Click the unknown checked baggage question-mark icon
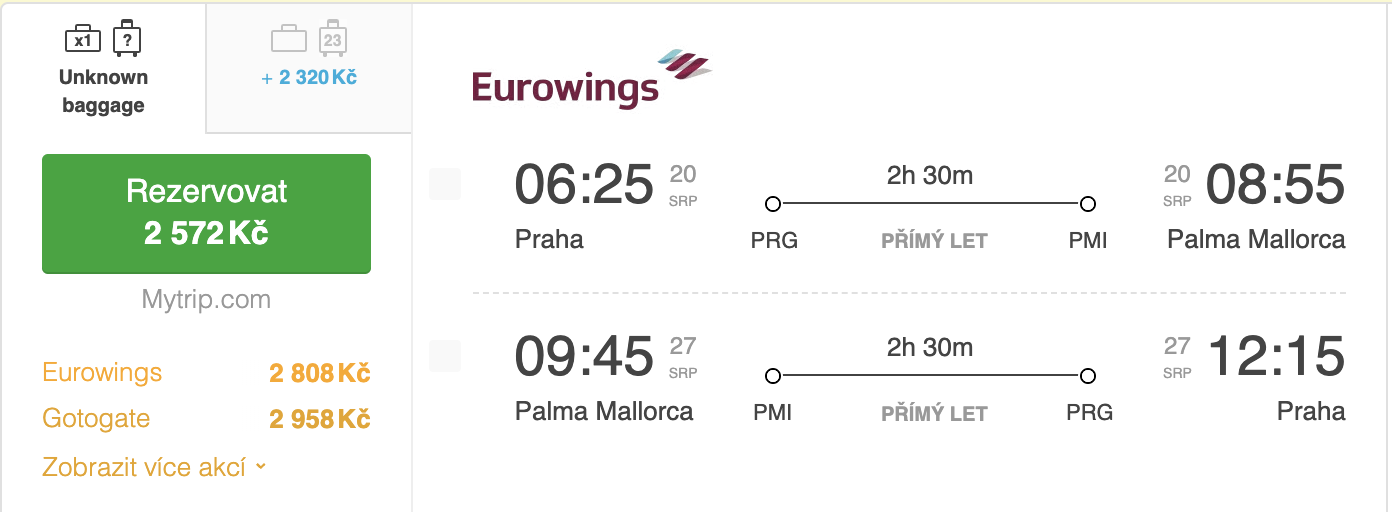This screenshot has width=1392, height=512. tap(126, 38)
